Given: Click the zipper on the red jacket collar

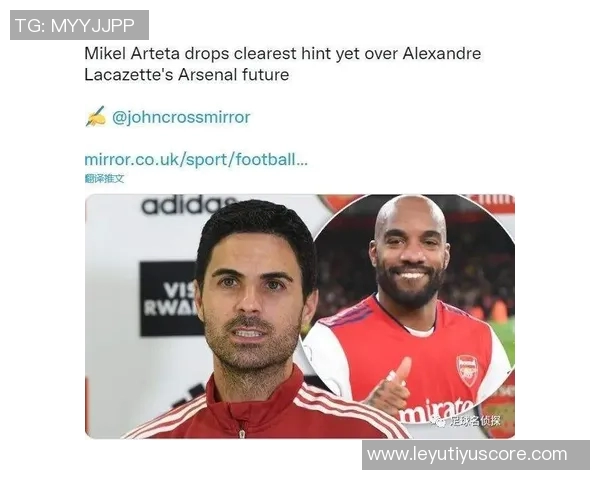Looking at the screenshot, I should coord(242,430).
